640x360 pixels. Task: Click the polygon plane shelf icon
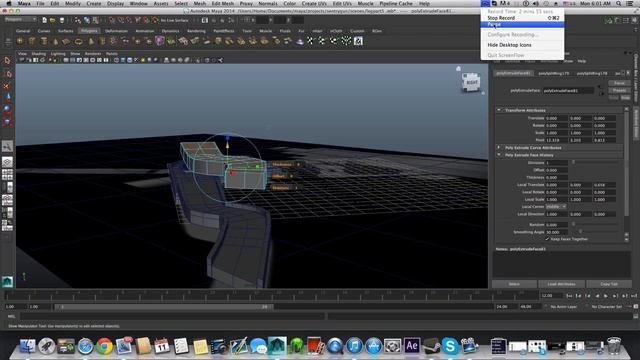67,41
